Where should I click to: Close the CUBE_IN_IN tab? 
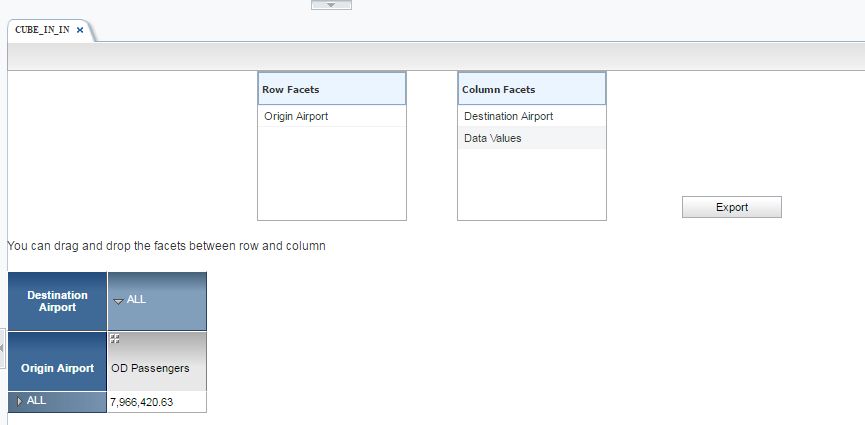pyautogui.click(x=80, y=30)
